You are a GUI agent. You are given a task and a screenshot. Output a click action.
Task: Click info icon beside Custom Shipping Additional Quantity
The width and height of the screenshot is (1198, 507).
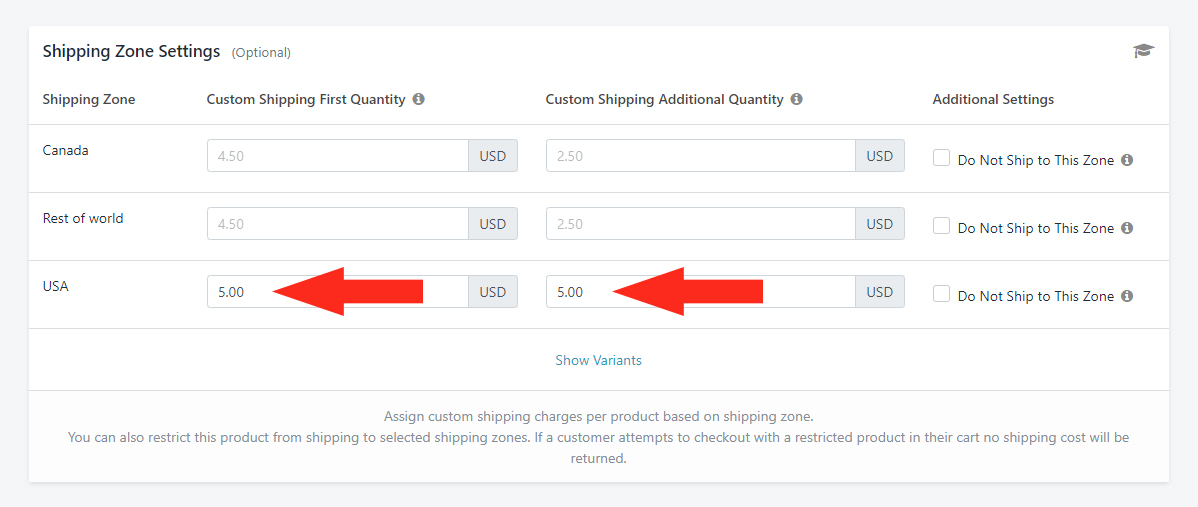[797, 99]
